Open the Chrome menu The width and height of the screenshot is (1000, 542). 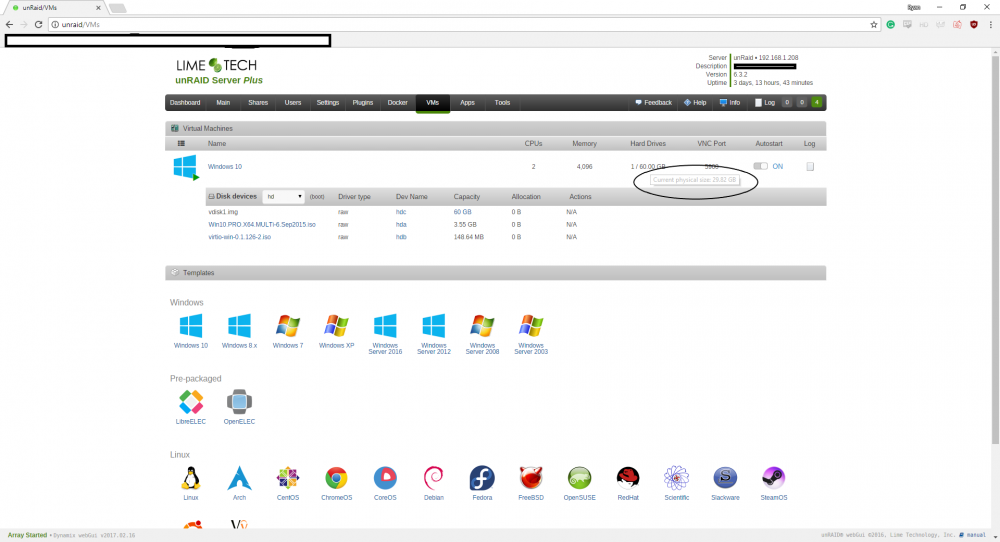coord(990,24)
